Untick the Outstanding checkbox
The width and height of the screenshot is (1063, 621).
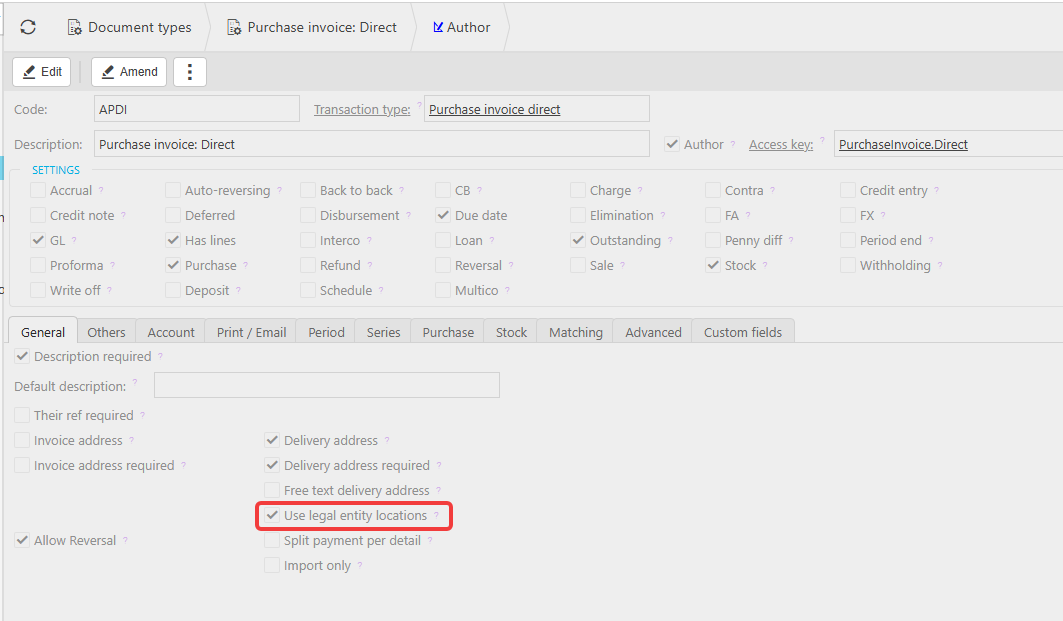(x=578, y=241)
